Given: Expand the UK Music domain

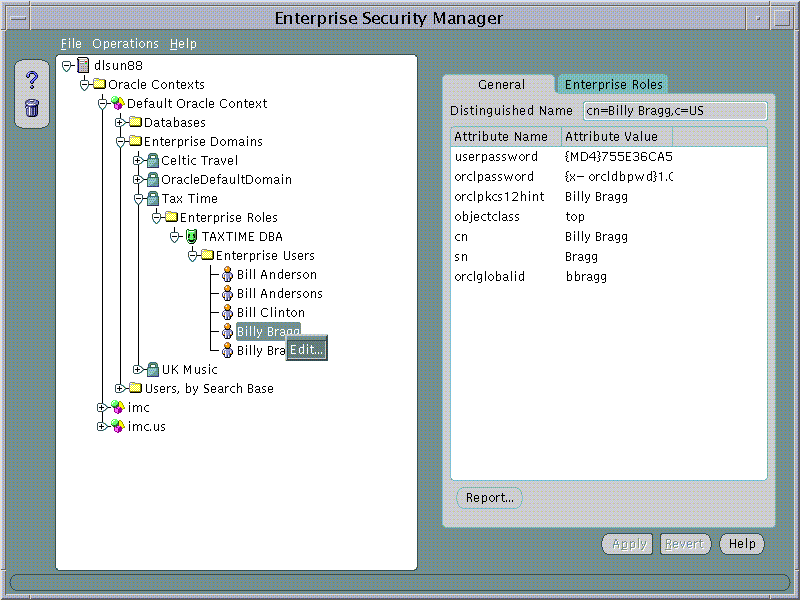Looking at the screenshot, I should (x=137, y=369).
